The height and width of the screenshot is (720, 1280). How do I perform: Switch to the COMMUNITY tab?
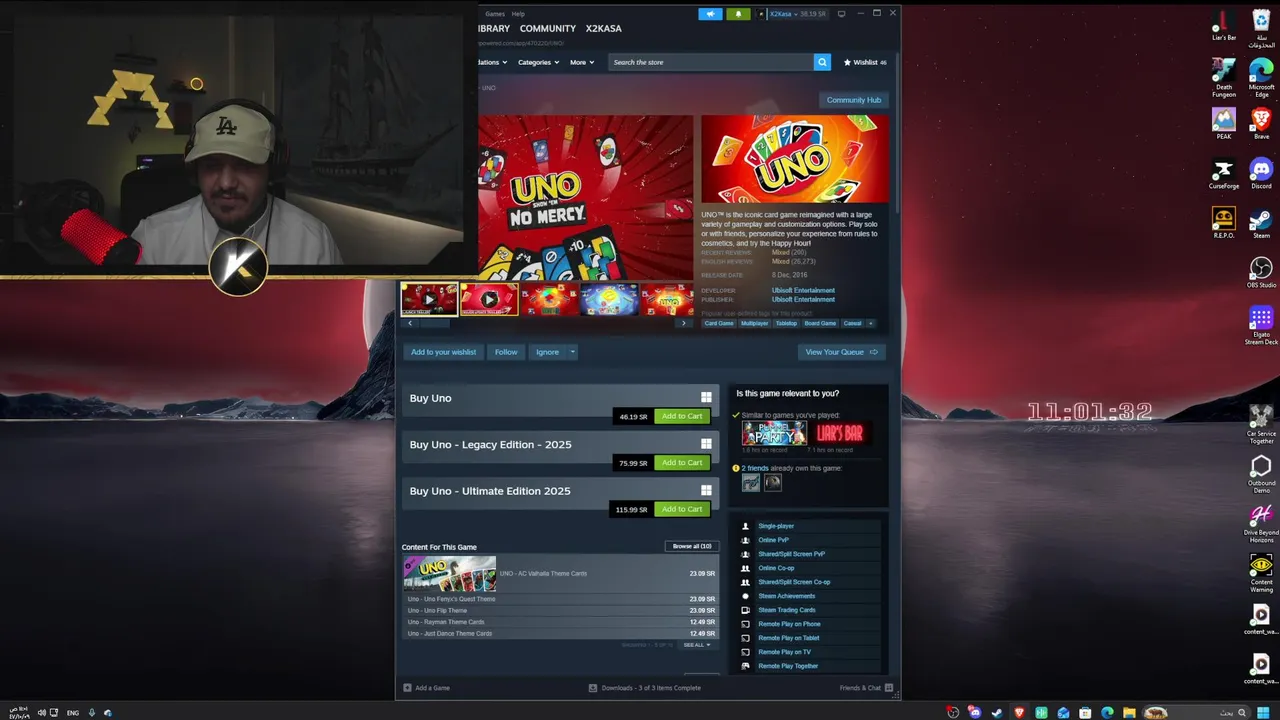coord(547,29)
